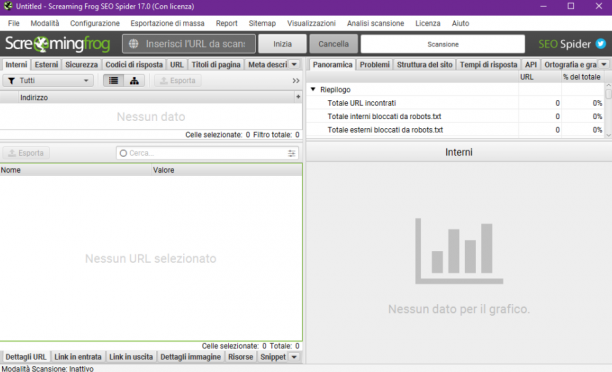
Task: Open Esportazione di massa menu
Action: [x=167, y=23]
